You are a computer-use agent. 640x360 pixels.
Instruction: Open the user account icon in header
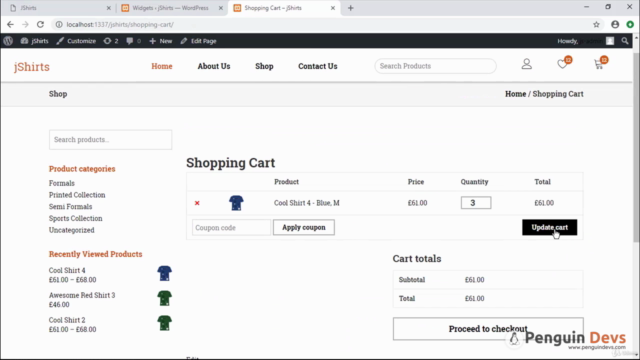(527, 64)
